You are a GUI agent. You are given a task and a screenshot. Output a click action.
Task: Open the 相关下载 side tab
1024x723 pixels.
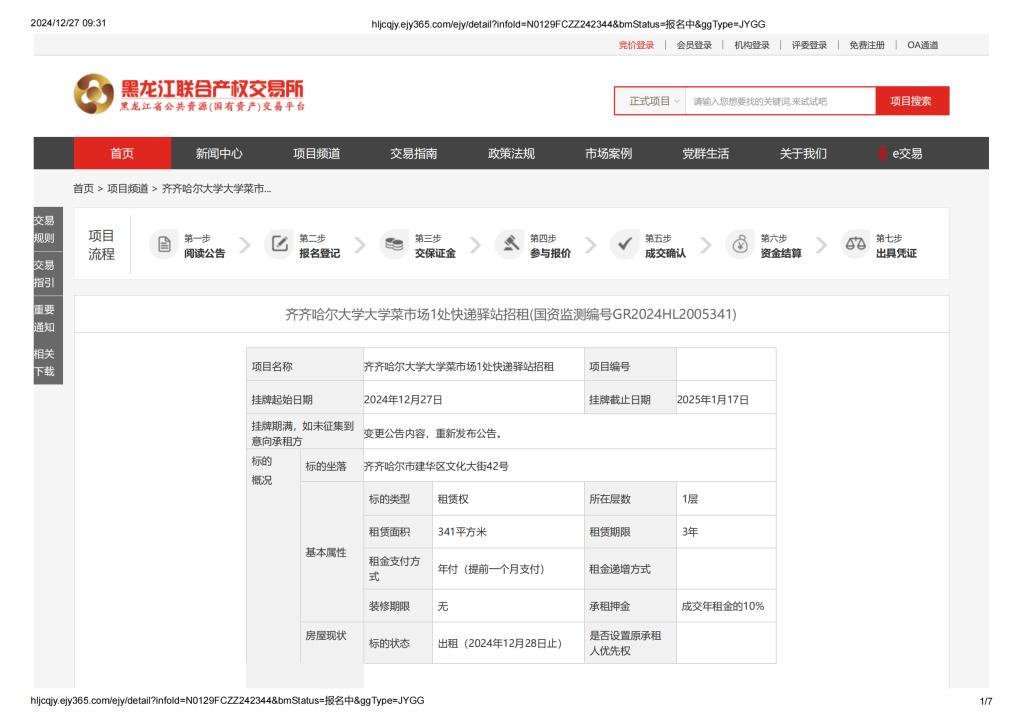pyautogui.click(x=44, y=362)
